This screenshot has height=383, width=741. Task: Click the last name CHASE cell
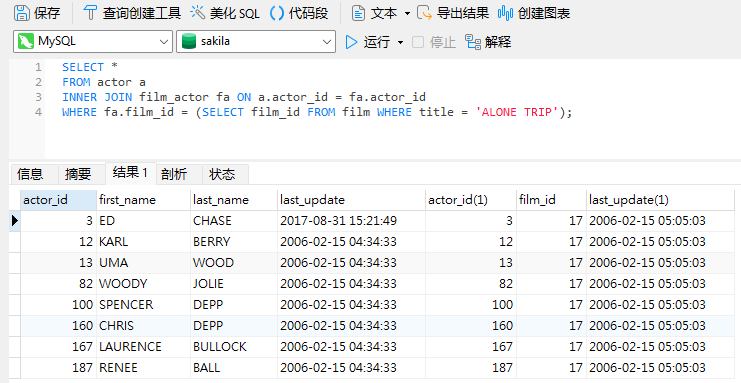234,221
